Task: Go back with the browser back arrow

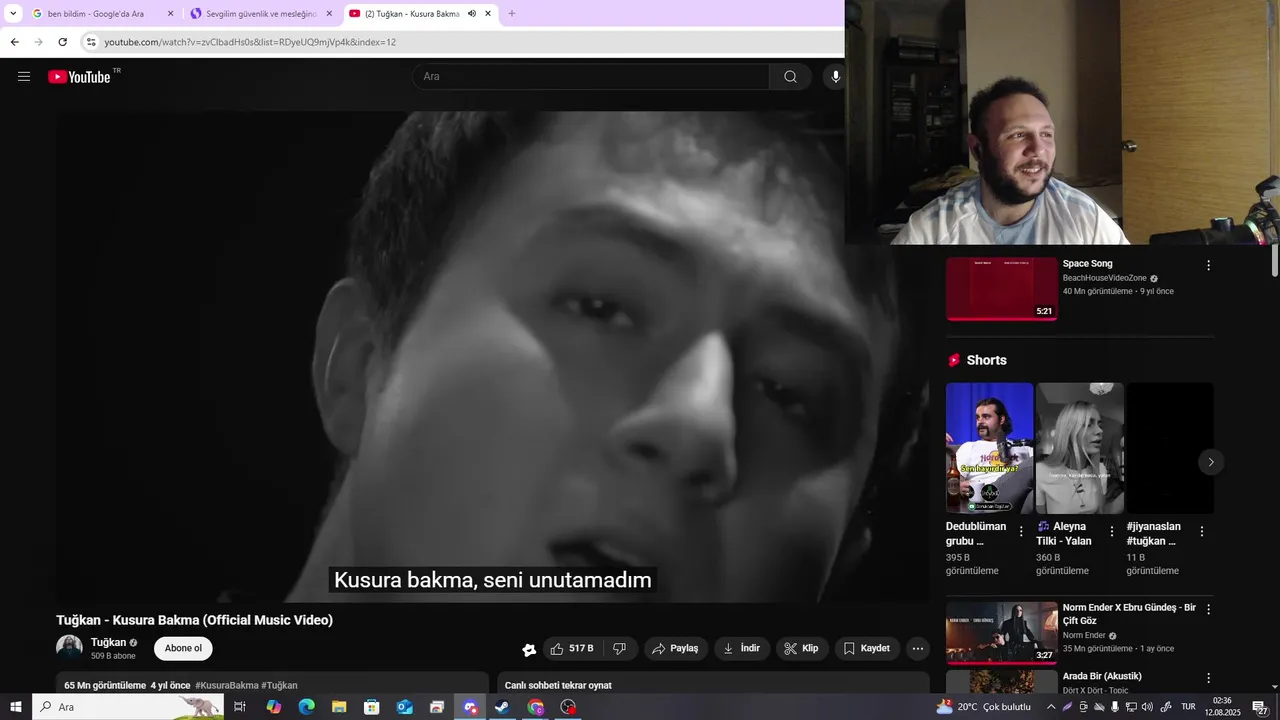Action: [x=14, y=42]
